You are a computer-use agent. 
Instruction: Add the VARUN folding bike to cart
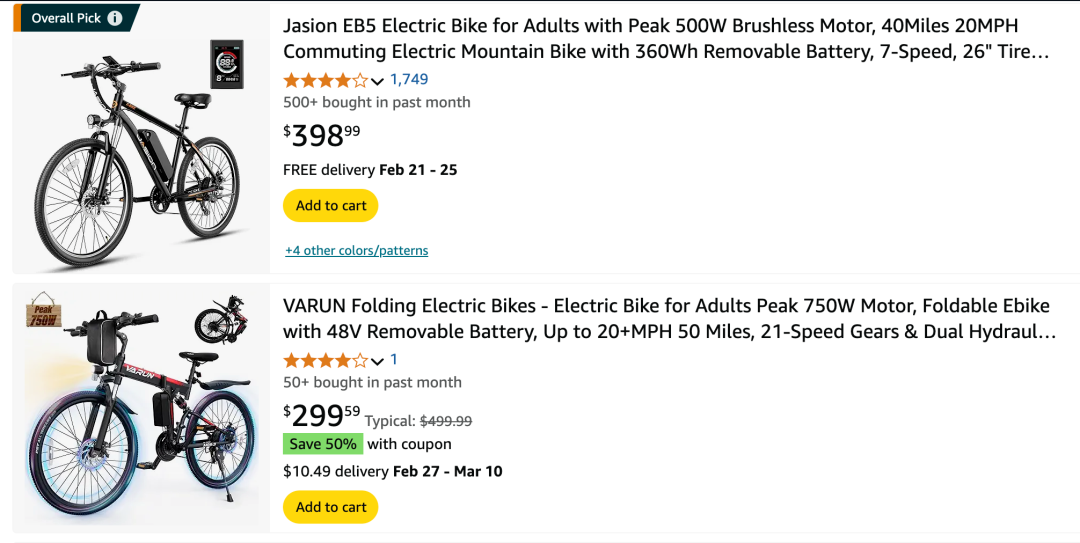pyautogui.click(x=331, y=507)
